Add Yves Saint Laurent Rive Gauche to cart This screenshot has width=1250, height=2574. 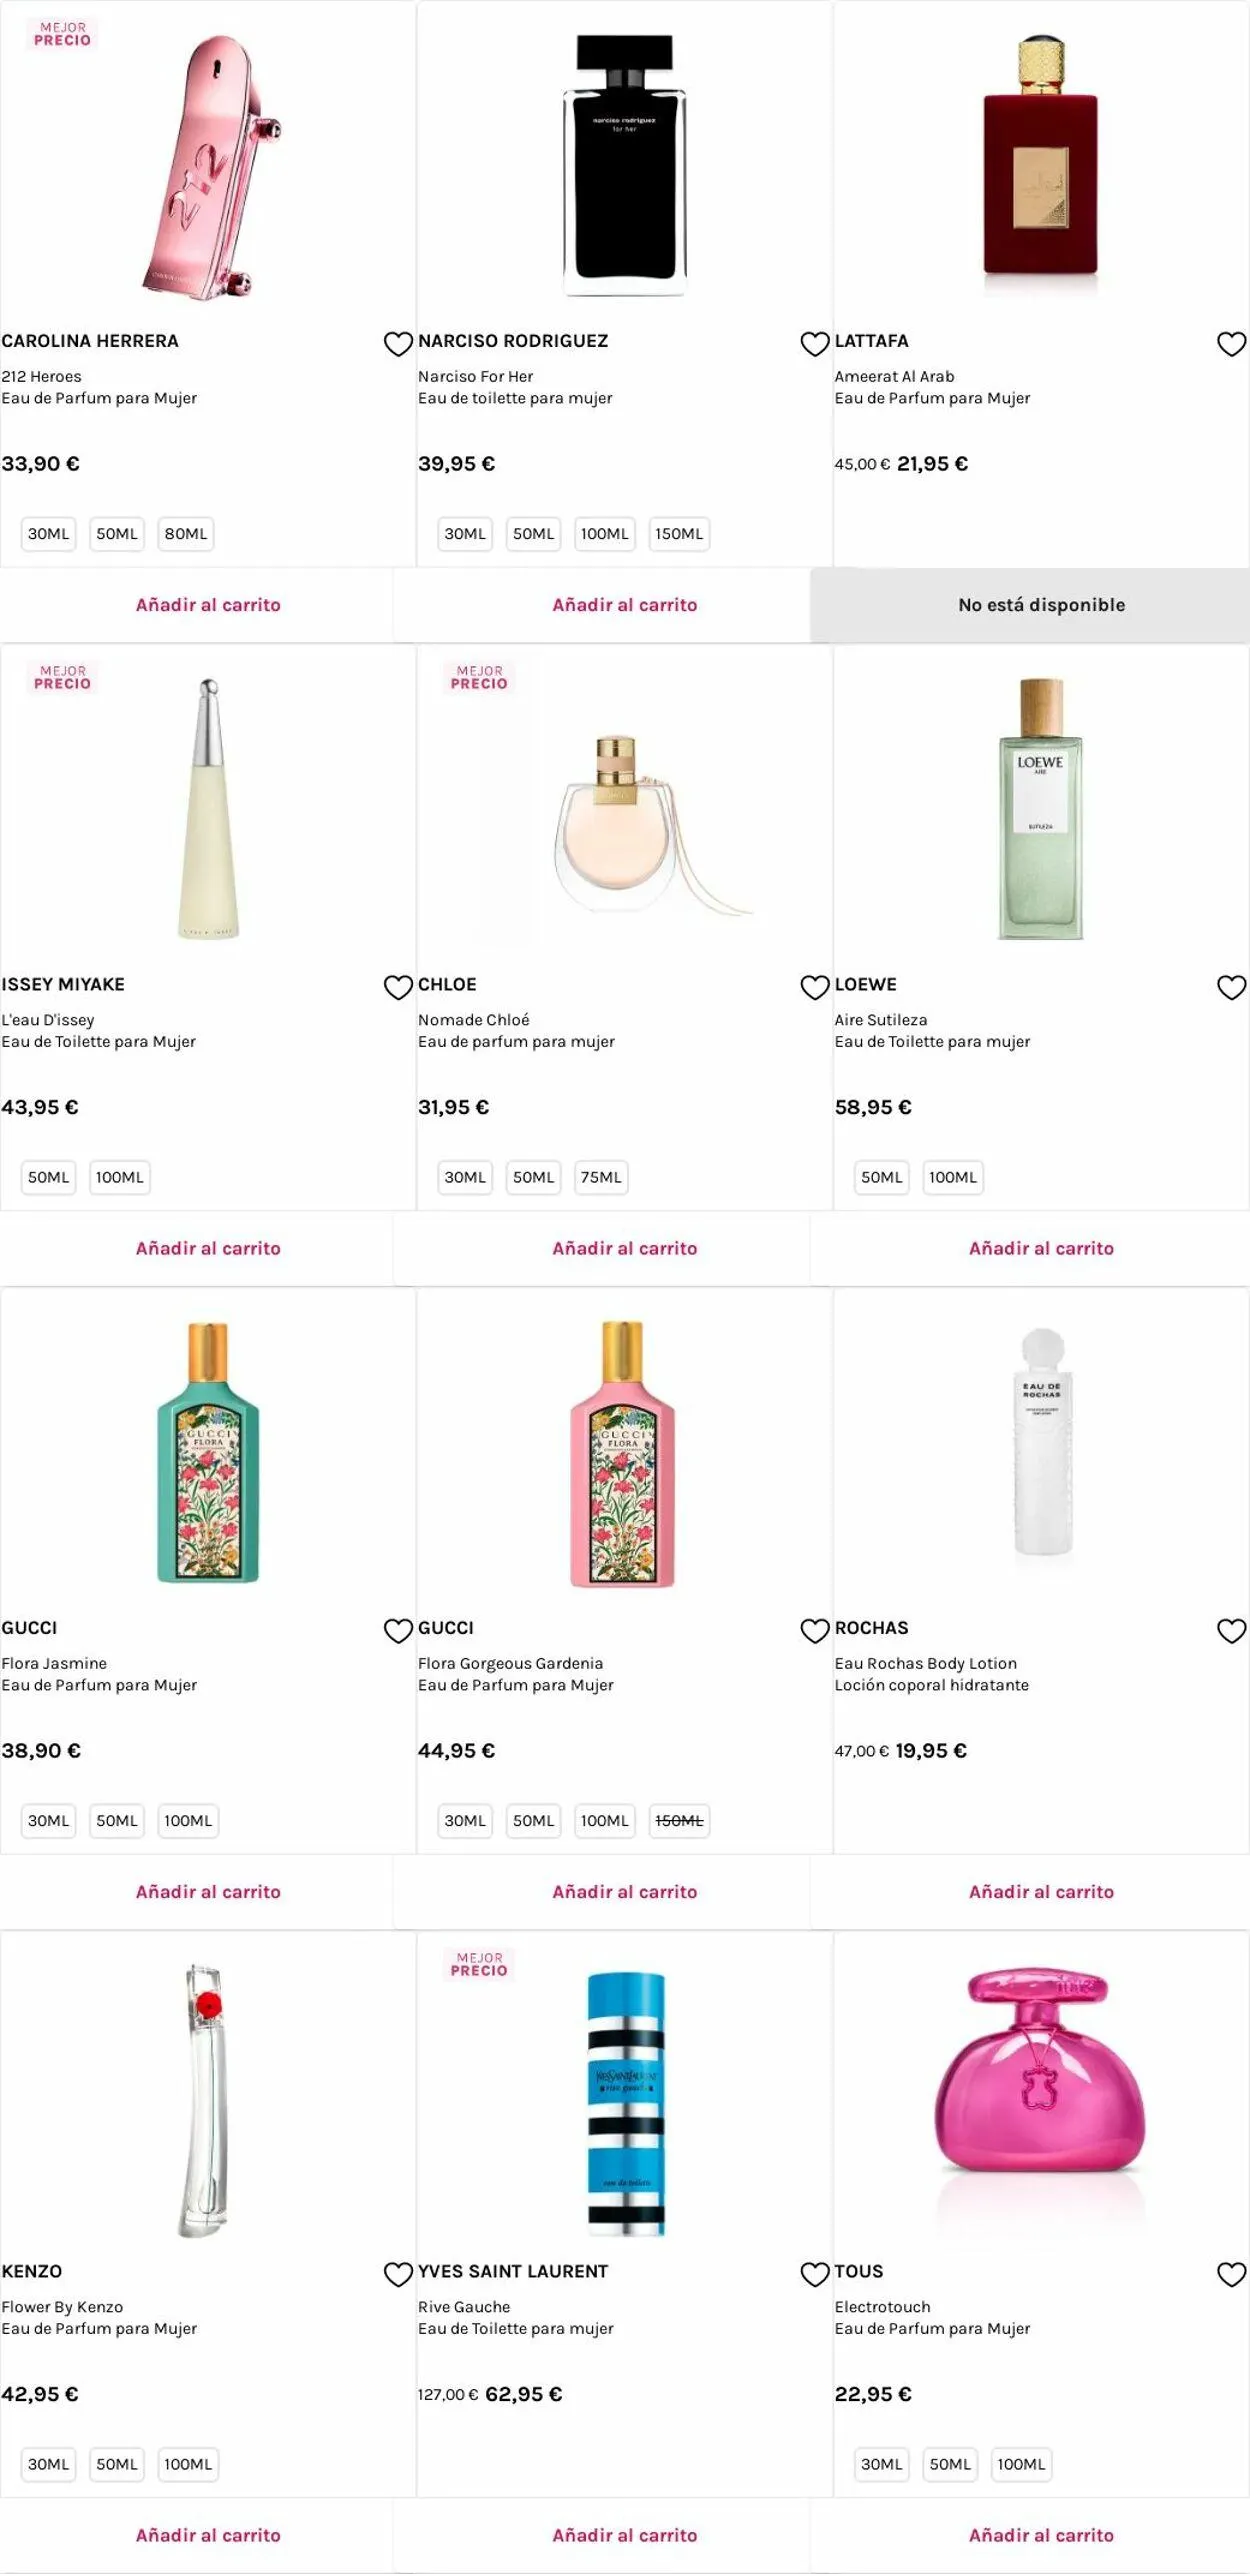(625, 2535)
